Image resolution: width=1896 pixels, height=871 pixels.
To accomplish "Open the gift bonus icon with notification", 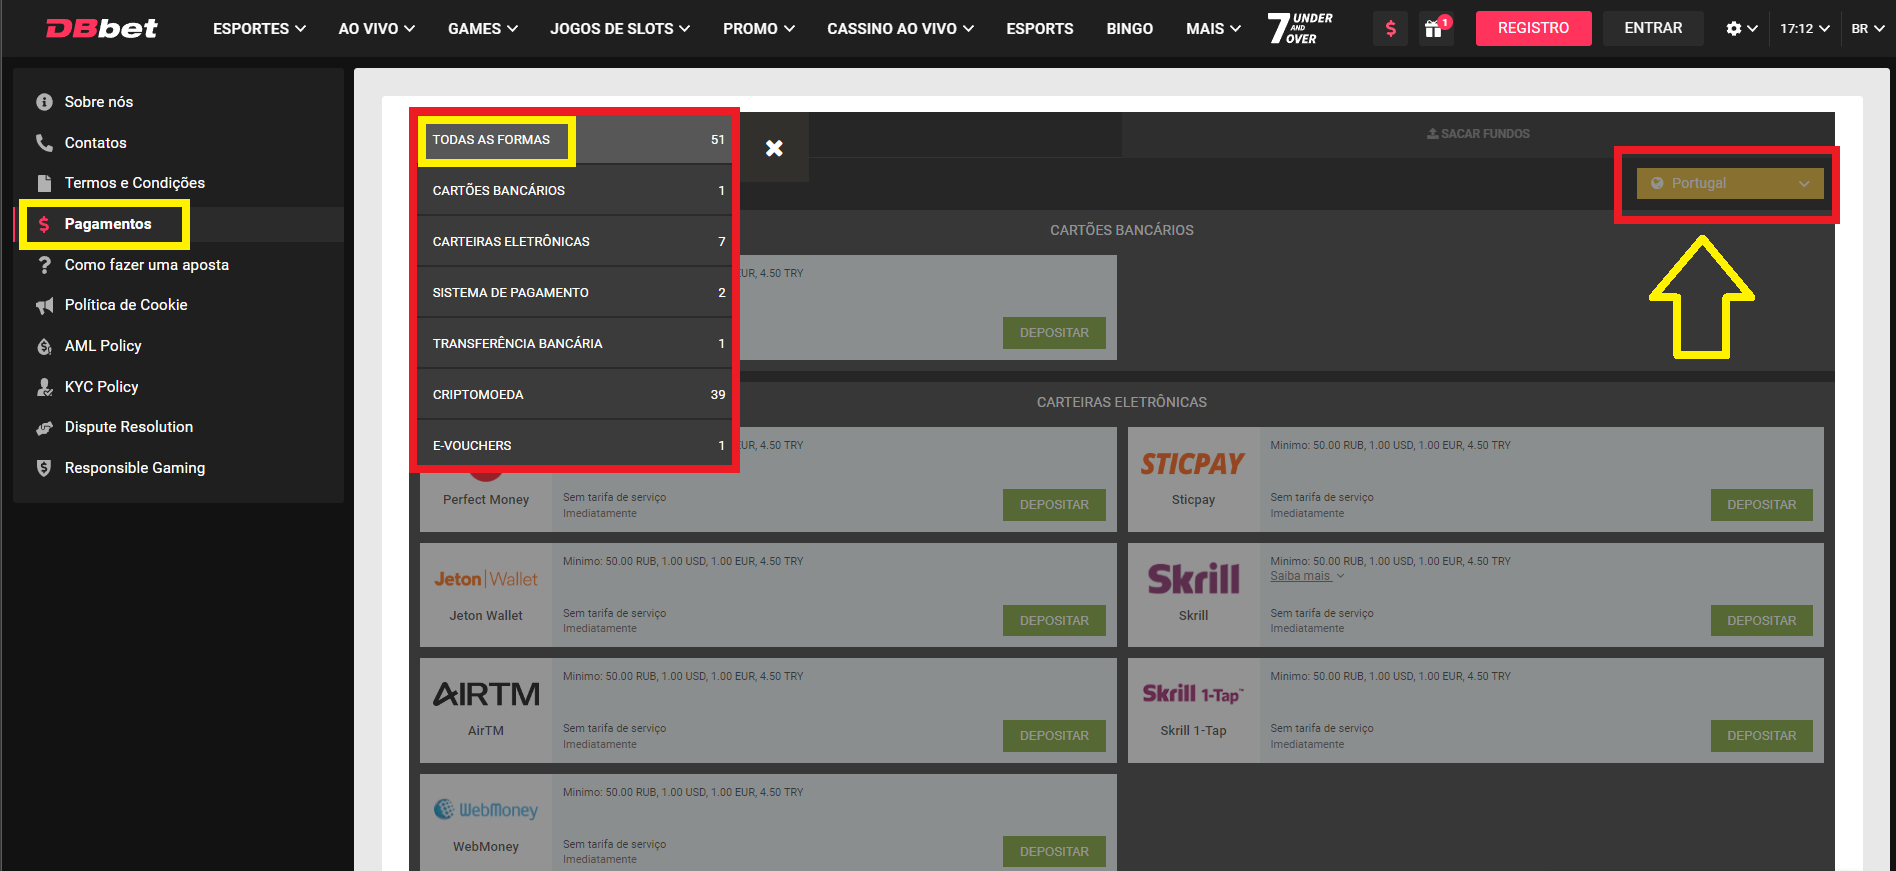I will 1435,28.
